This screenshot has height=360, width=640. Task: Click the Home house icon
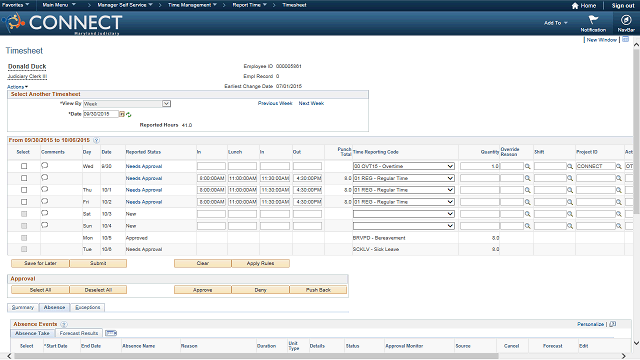pos(575,6)
